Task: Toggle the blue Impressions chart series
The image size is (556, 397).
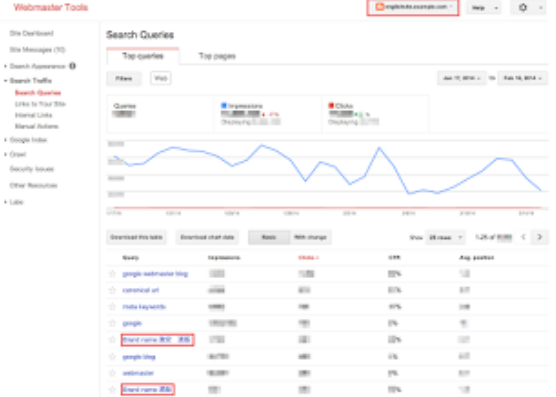Action: point(224,106)
